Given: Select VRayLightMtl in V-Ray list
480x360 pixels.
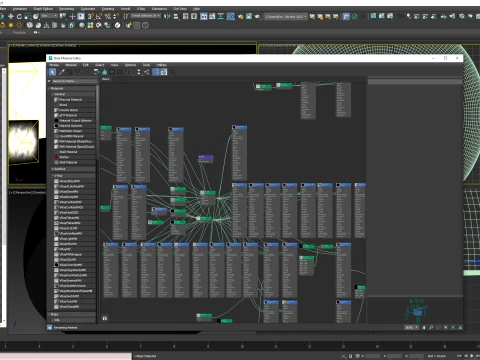Looking at the screenshot, I should click(x=75, y=239).
